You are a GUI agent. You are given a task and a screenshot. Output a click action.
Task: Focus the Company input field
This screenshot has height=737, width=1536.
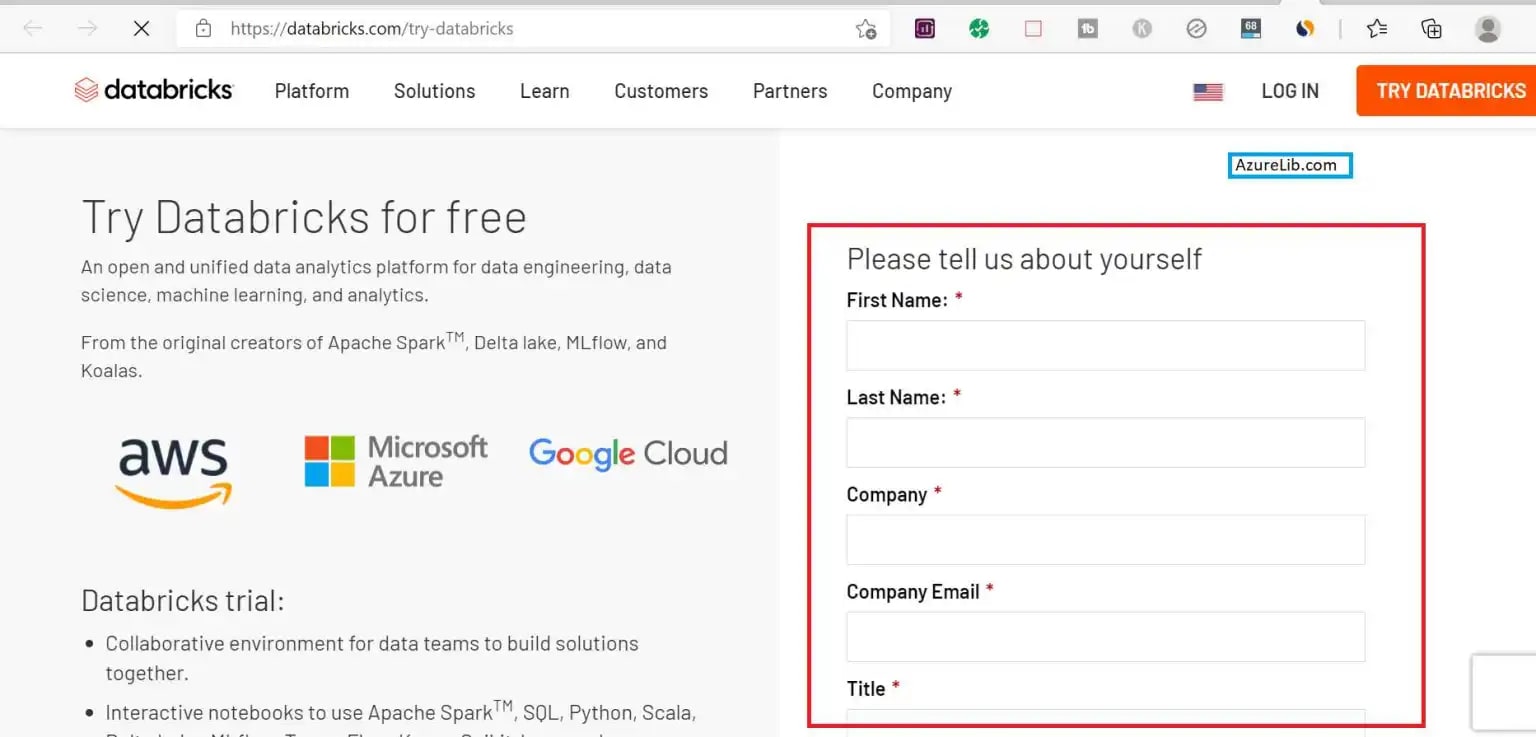pos(1105,539)
